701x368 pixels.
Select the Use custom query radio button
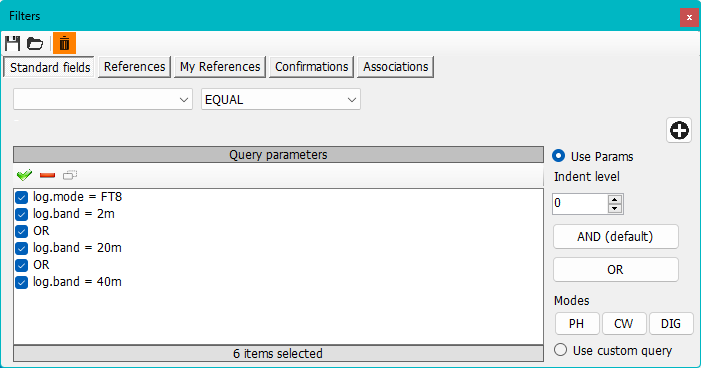pyautogui.click(x=560, y=350)
